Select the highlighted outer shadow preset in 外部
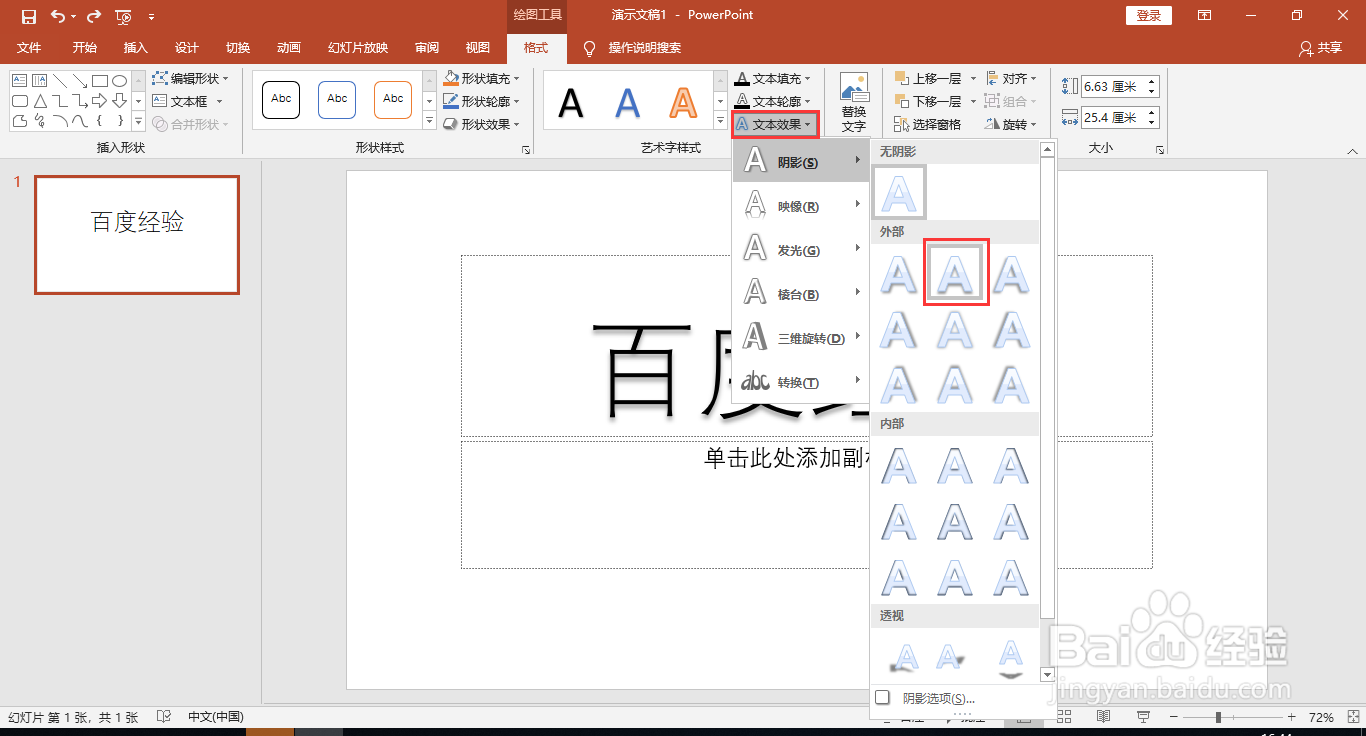 point(955,272)
